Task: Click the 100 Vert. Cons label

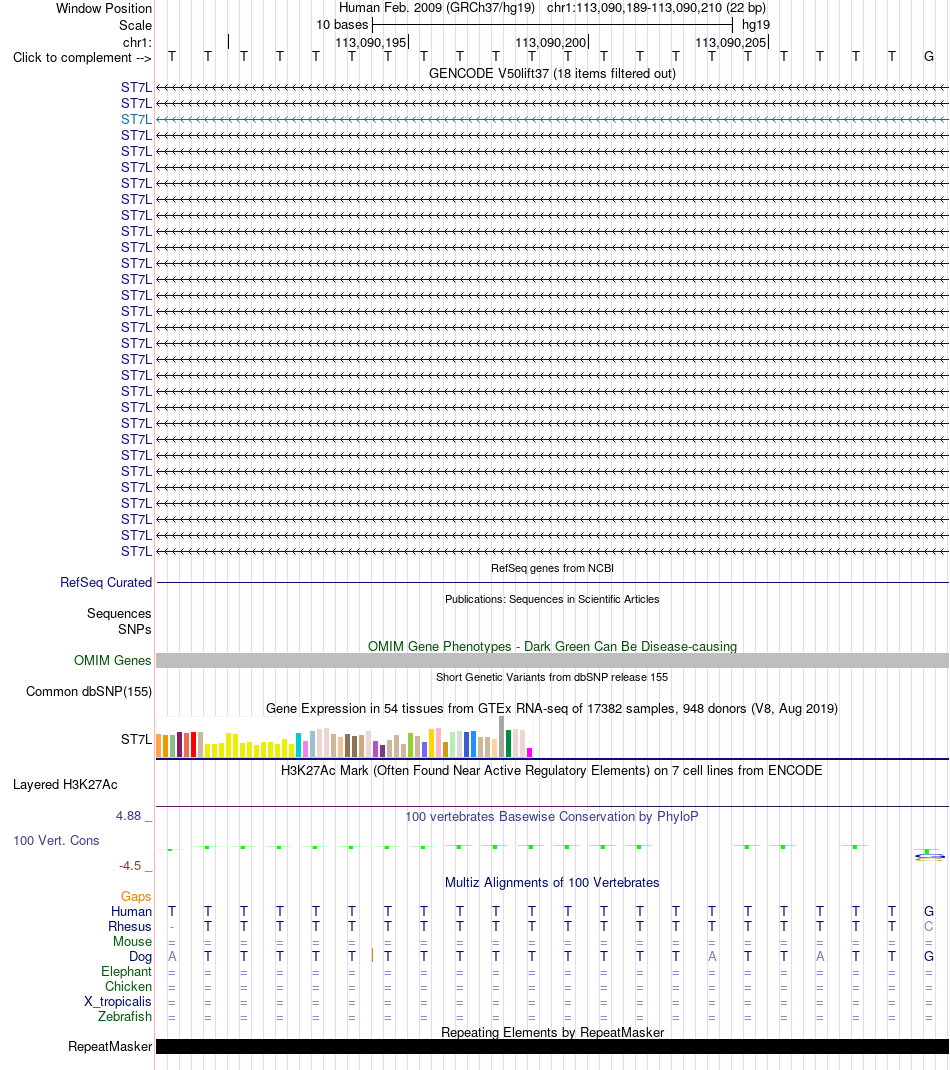Action: tap(56, 841)
